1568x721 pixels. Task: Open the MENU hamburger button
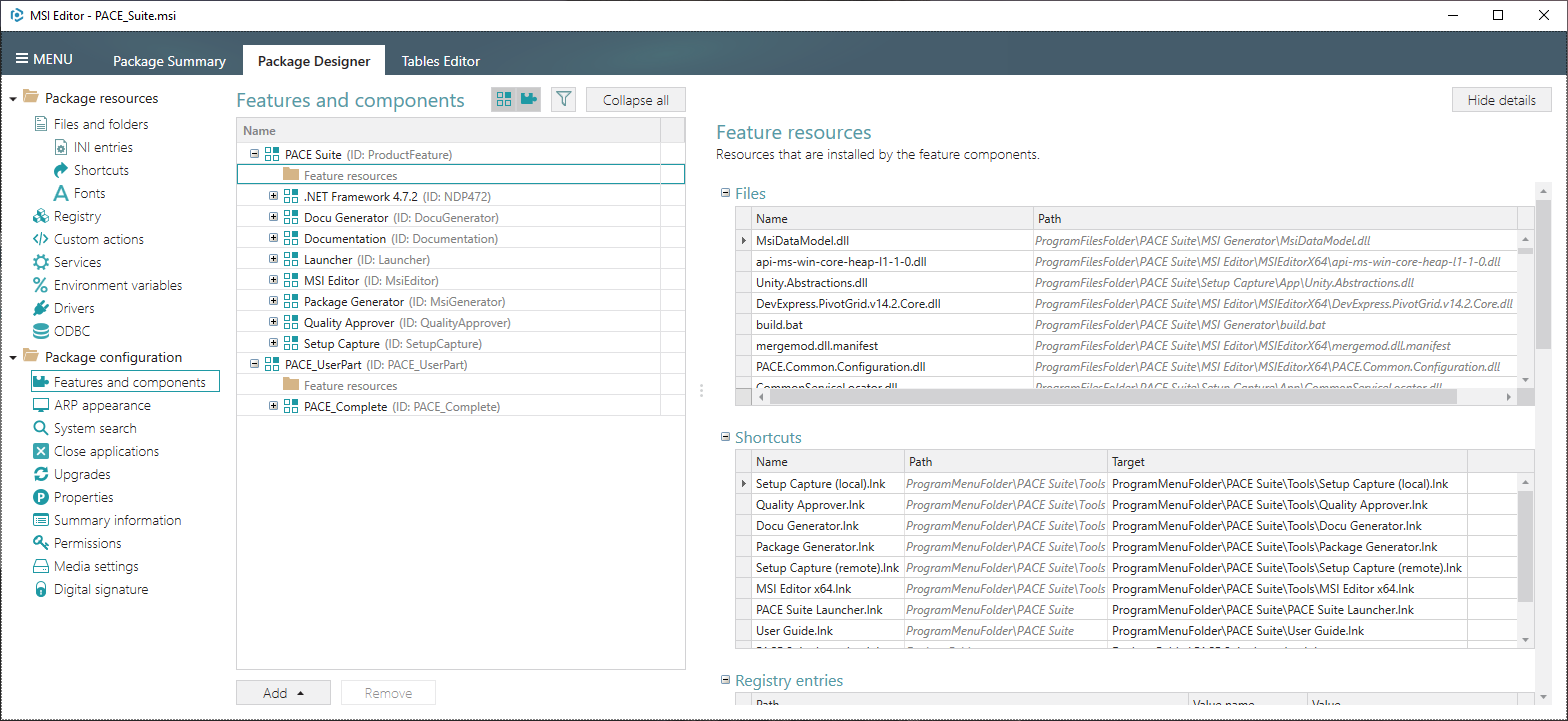tap(44, 59)
